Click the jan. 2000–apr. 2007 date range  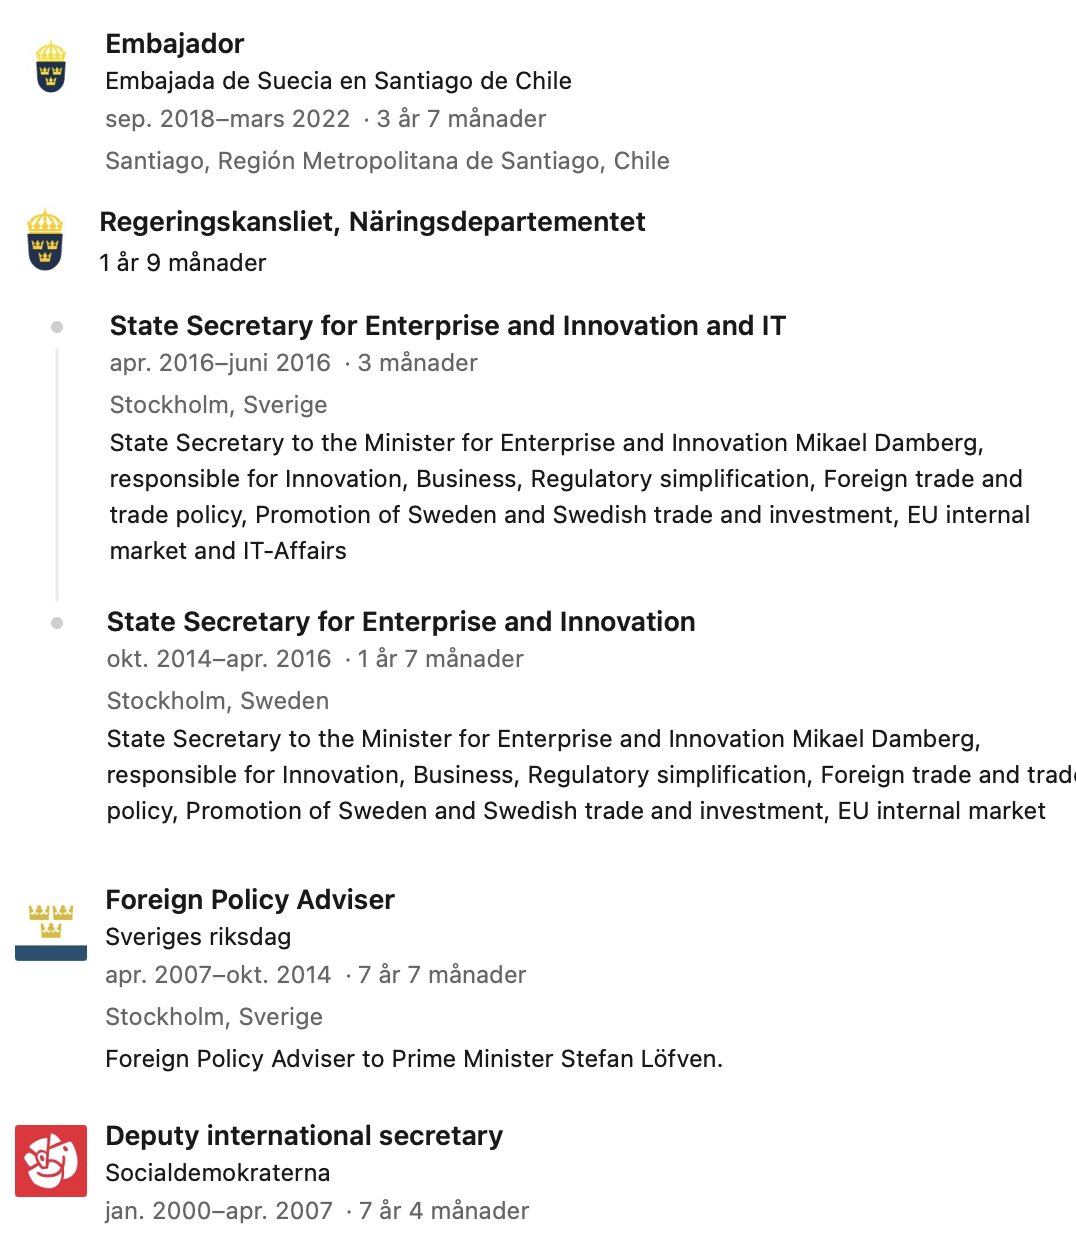coord(219,1211)
